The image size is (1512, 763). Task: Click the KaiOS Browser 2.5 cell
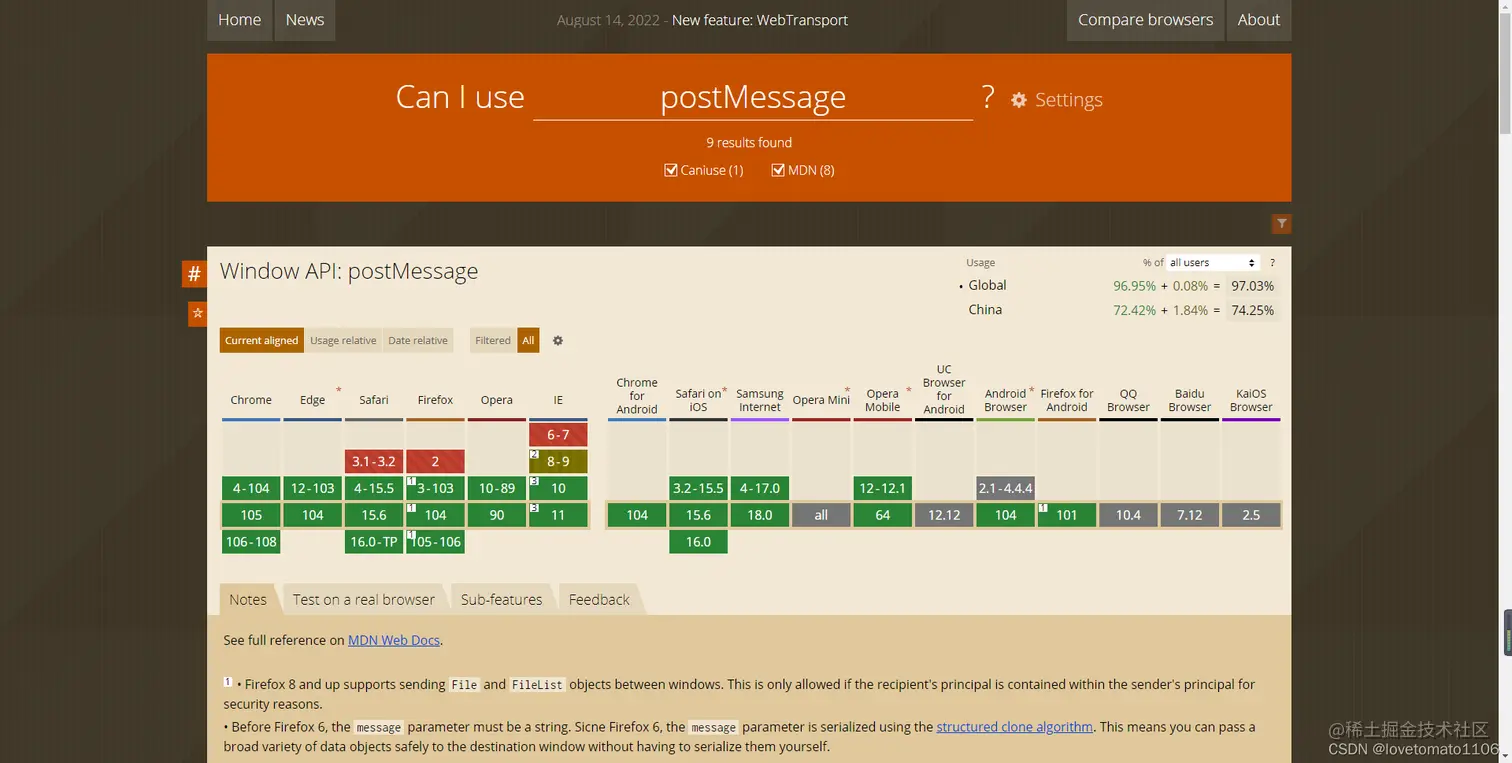point(1251,515)
